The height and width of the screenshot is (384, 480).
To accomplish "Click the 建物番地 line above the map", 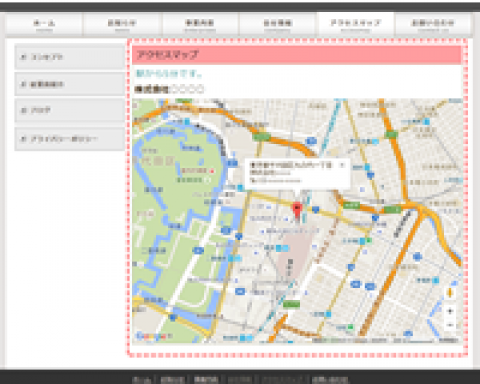I will click(x=169, y=89).
